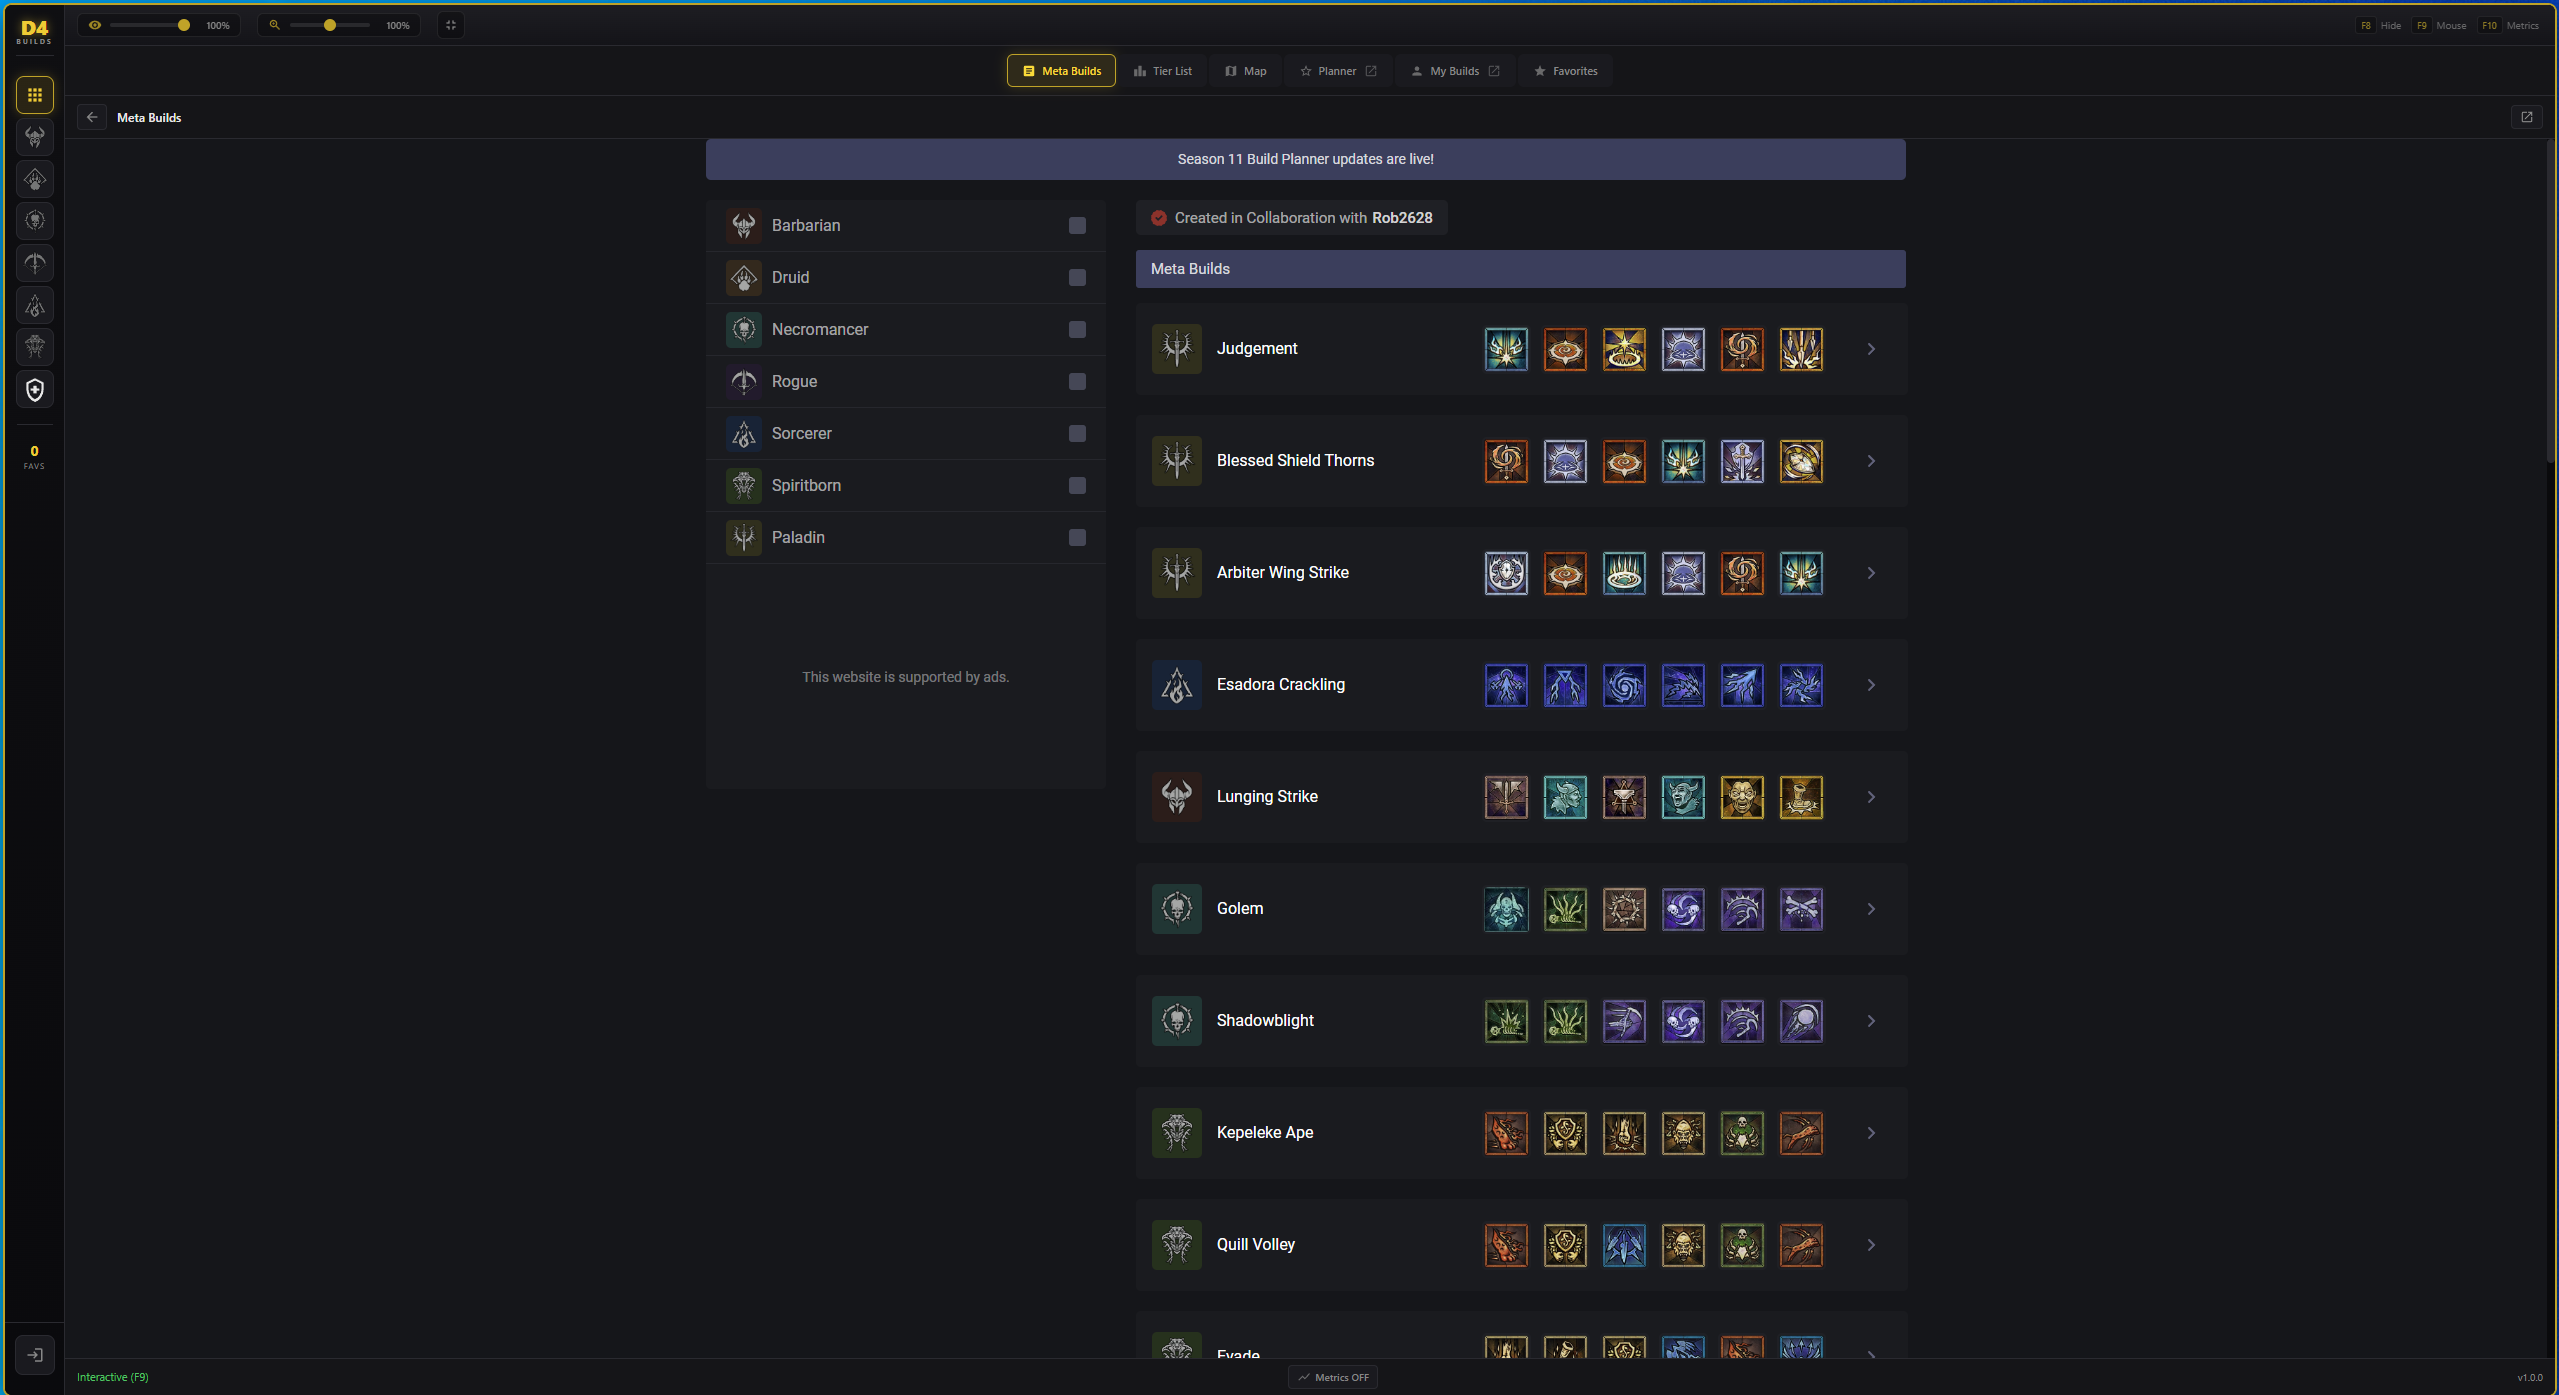Screen dimensions: 2559x1395
Task: Click the Barbarian class icon in left sidebar
Action: click(x=35, y=137)
